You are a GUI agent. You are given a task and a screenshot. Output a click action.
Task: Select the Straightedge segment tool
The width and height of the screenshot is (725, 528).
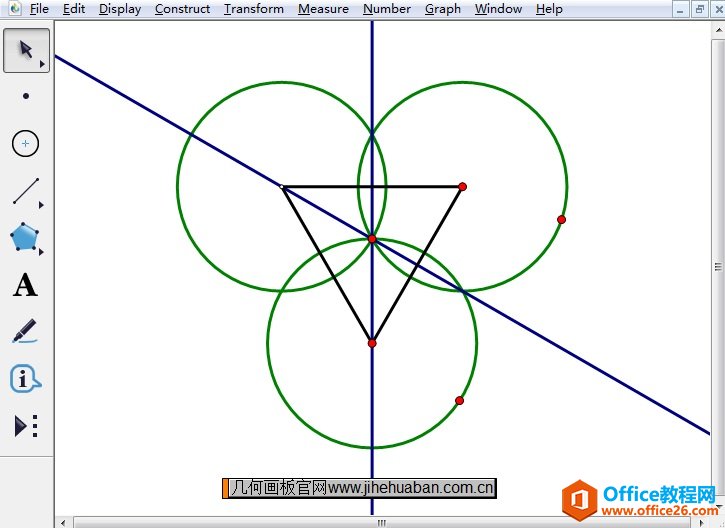point(26,191)
